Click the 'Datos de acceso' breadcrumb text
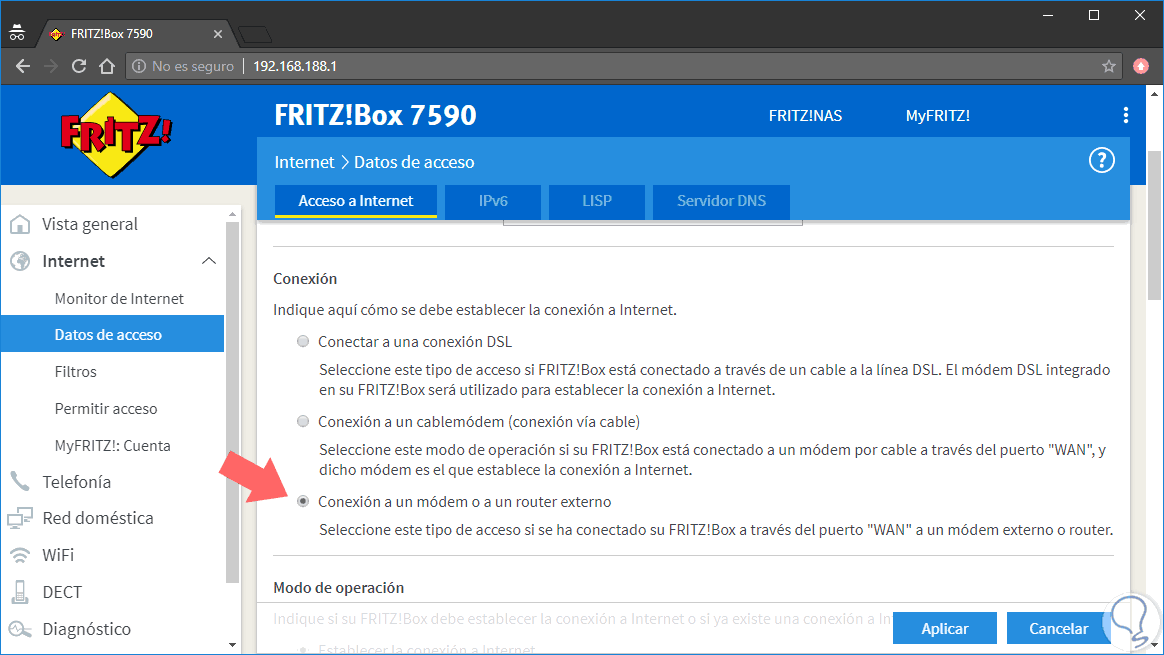Screen dimensions: 1164x655 pos(414,162)
